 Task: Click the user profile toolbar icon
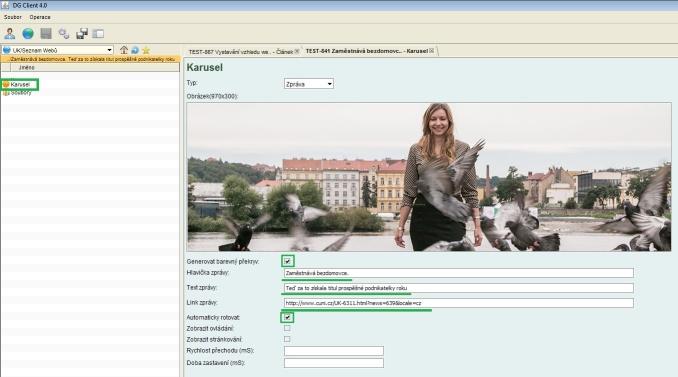coord(10,33)
